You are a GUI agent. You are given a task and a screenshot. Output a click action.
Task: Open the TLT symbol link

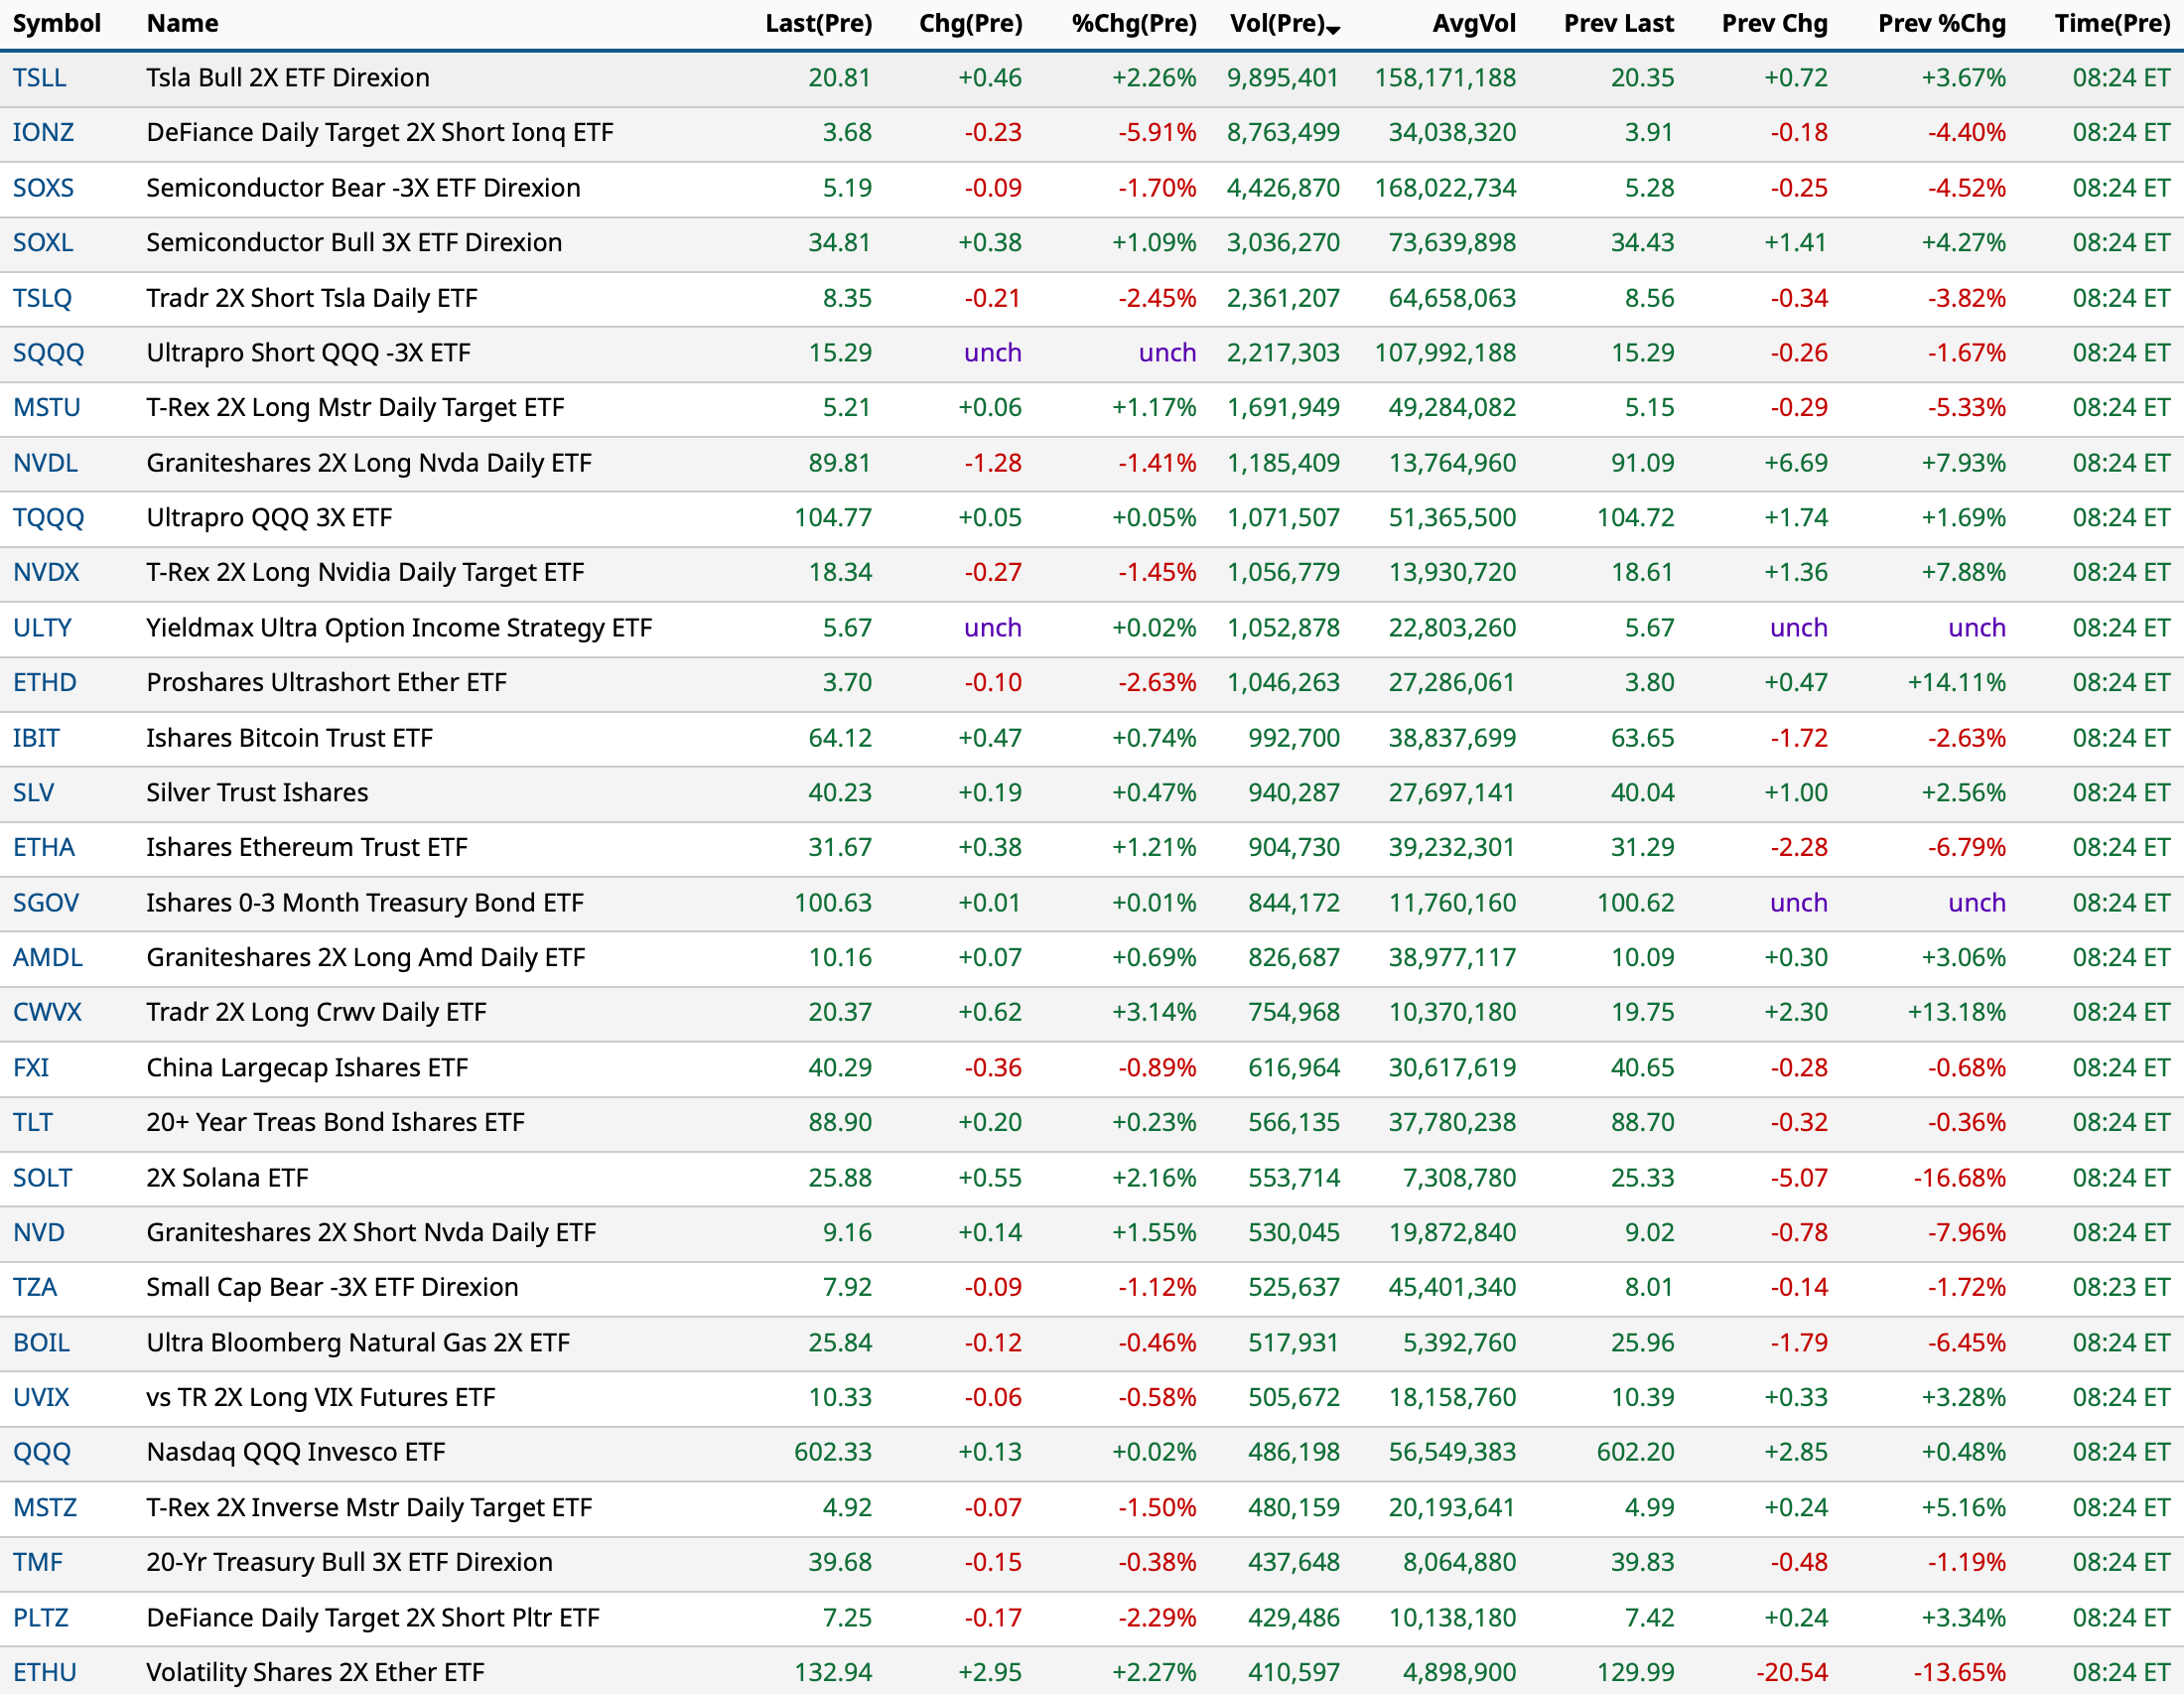pos(33,1122)
